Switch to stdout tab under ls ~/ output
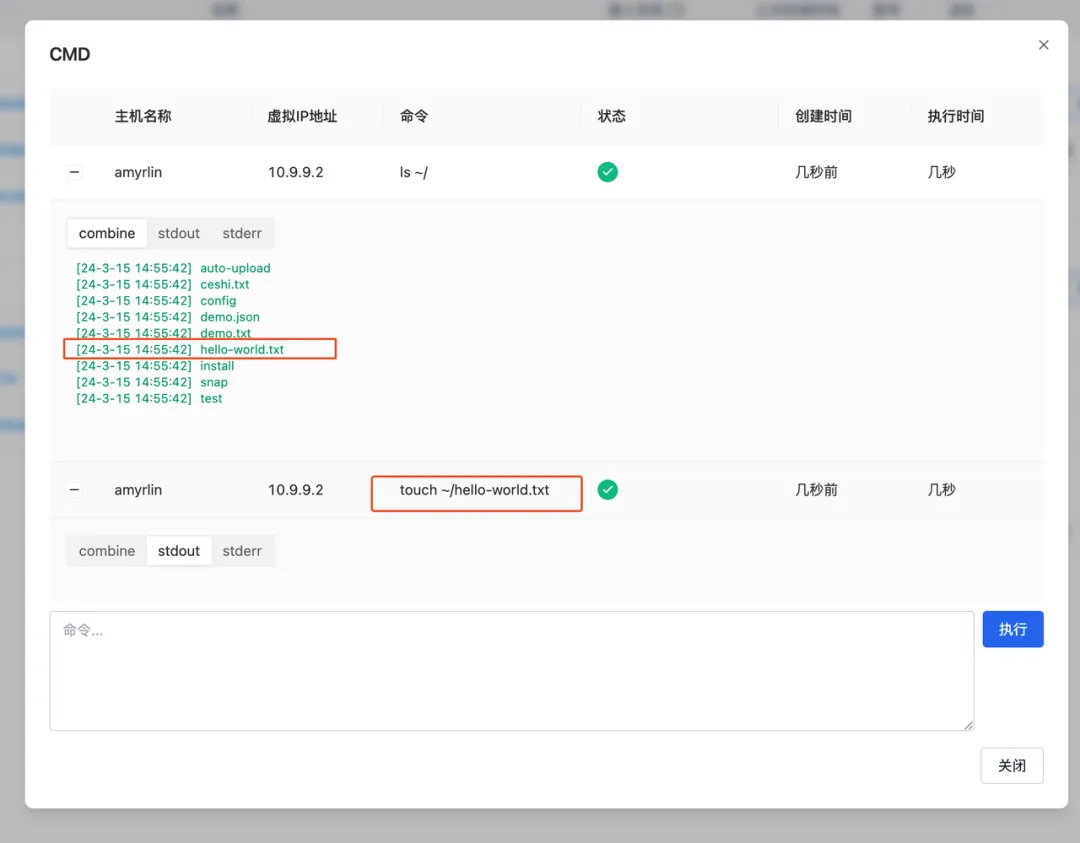 tap(178, 233)
